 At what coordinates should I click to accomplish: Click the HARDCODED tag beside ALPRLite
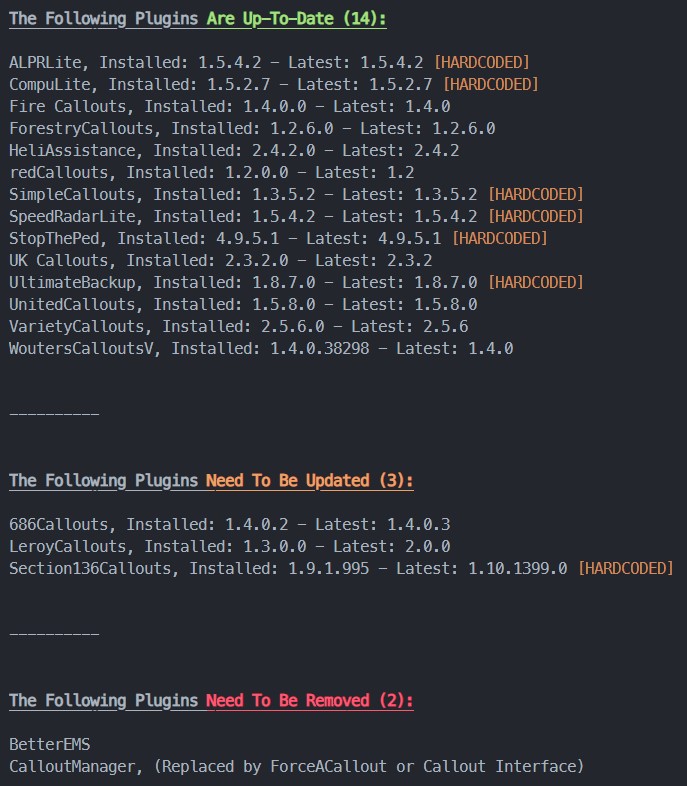[482, 62]
